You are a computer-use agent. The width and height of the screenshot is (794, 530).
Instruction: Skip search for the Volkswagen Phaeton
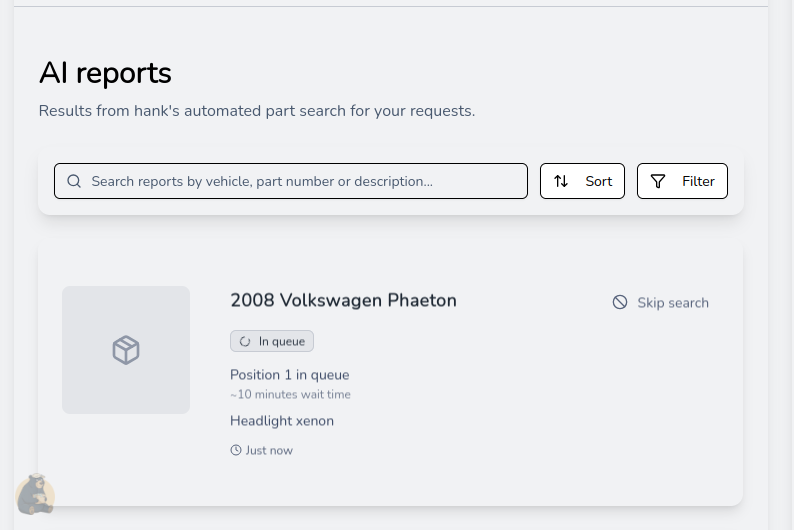(x=660, y=302)
